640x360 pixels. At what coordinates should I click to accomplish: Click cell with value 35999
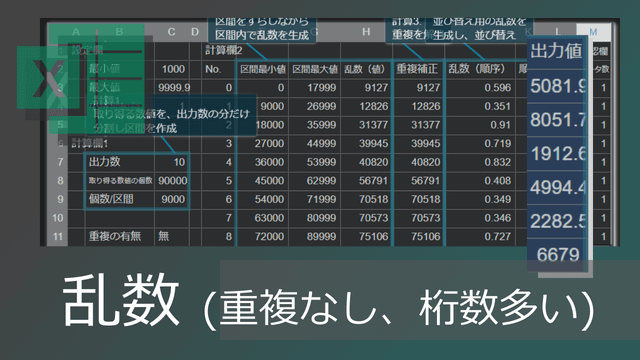(x=315, y=125)
